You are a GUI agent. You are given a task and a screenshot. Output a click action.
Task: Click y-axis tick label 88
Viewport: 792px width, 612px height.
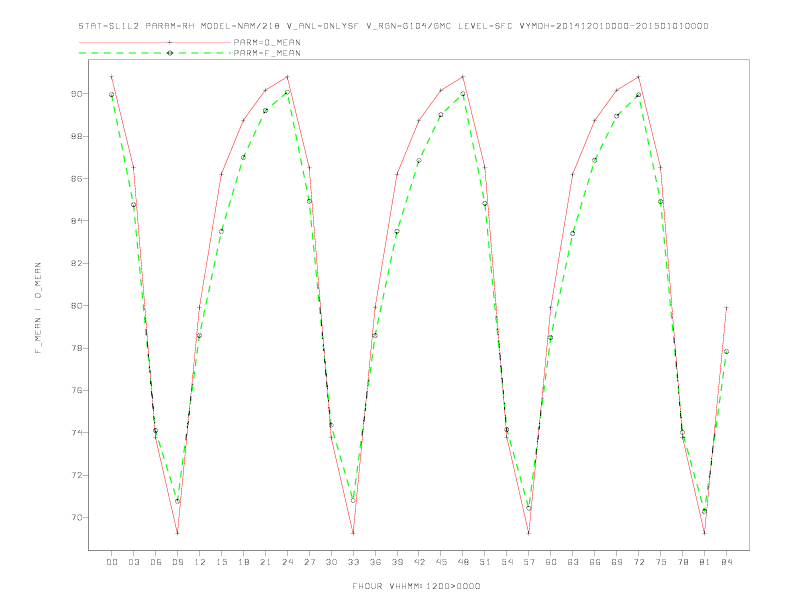[77, 136]
